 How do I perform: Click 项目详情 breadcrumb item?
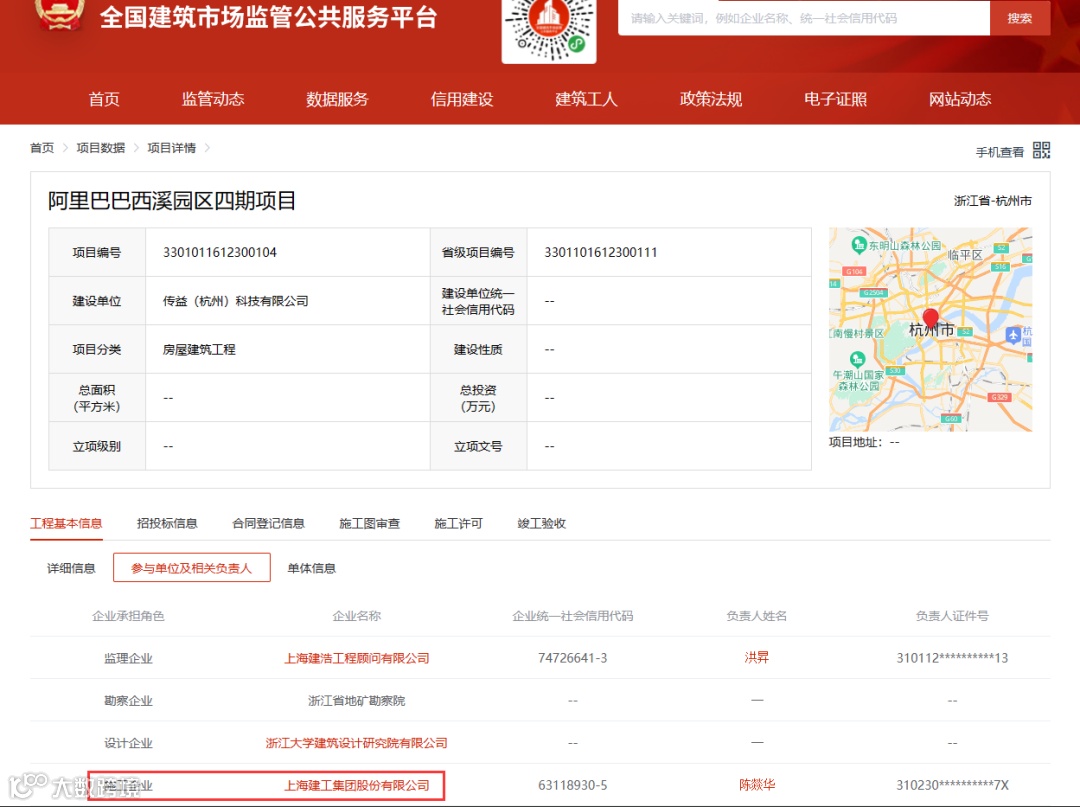pyautogui.click(x=172, y=148)
